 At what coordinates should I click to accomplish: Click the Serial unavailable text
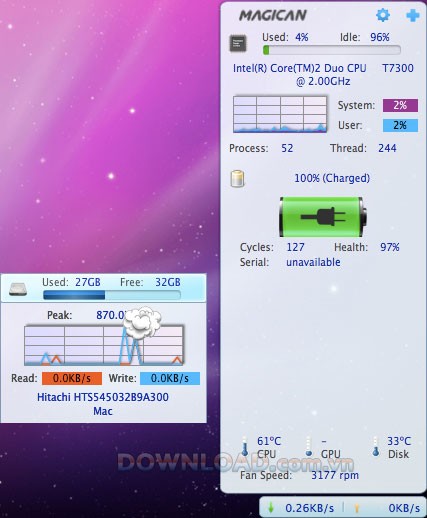(313, 262)
